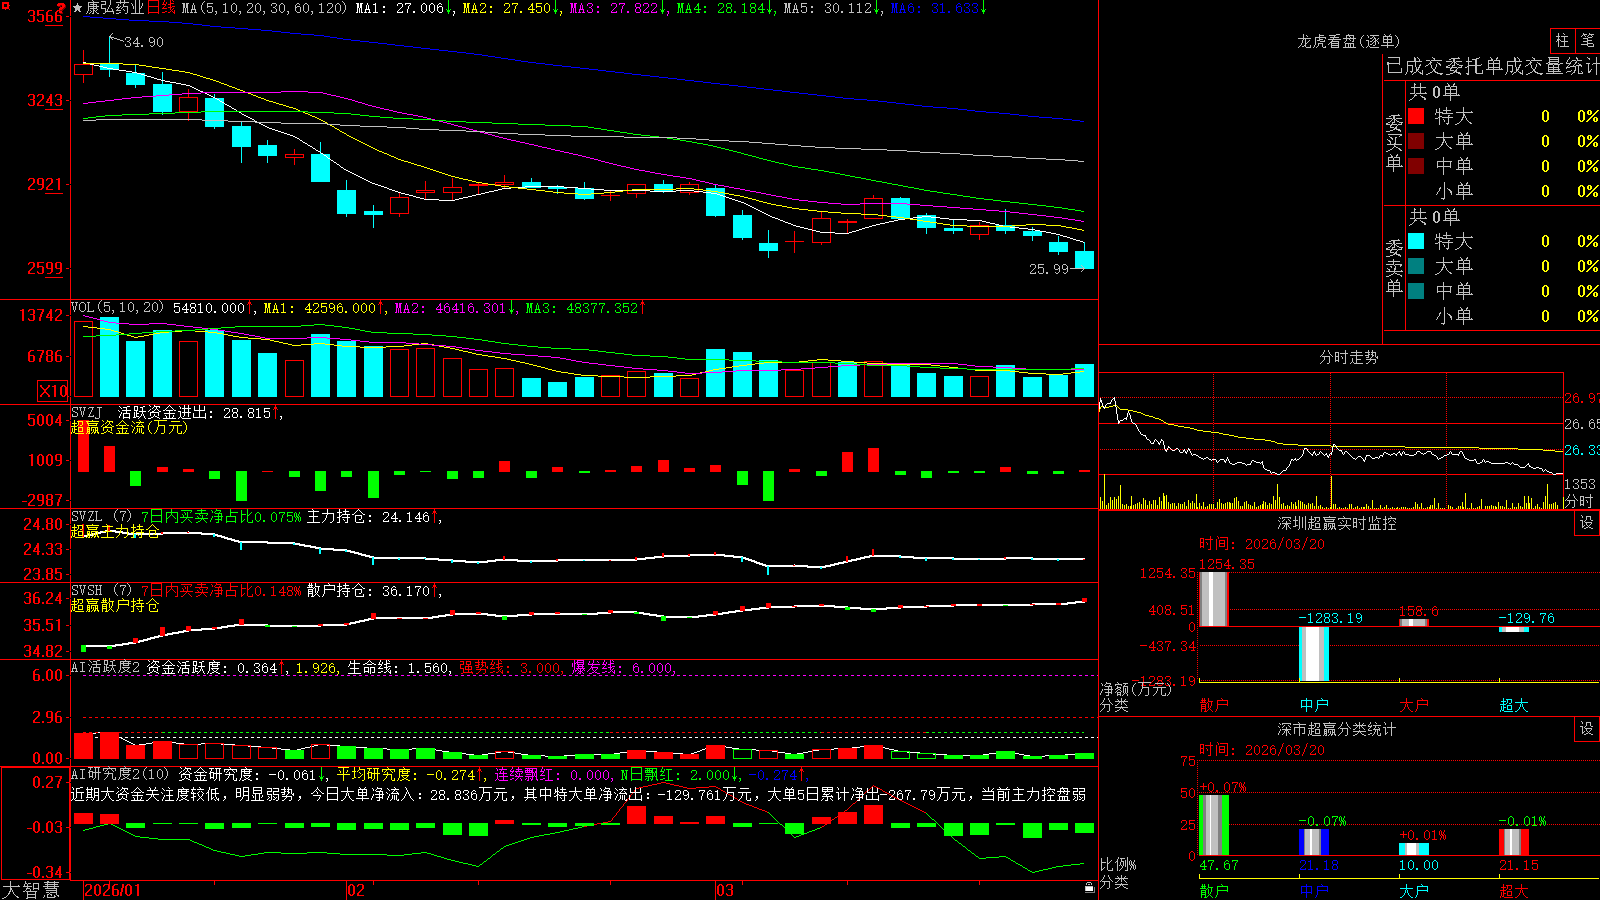The width and height of the screenshot is (1600, 900).
Task: Click the MA(5,10,20,30,60,120) indicator parameters
Action: [x=264, y=8]
